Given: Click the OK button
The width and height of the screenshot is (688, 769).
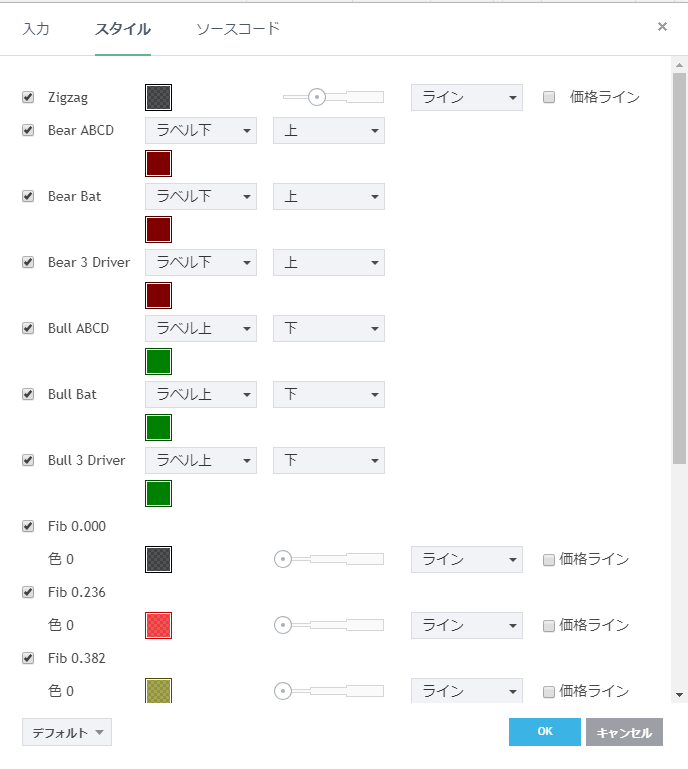Looking at the screenshot, I should 544,732.
